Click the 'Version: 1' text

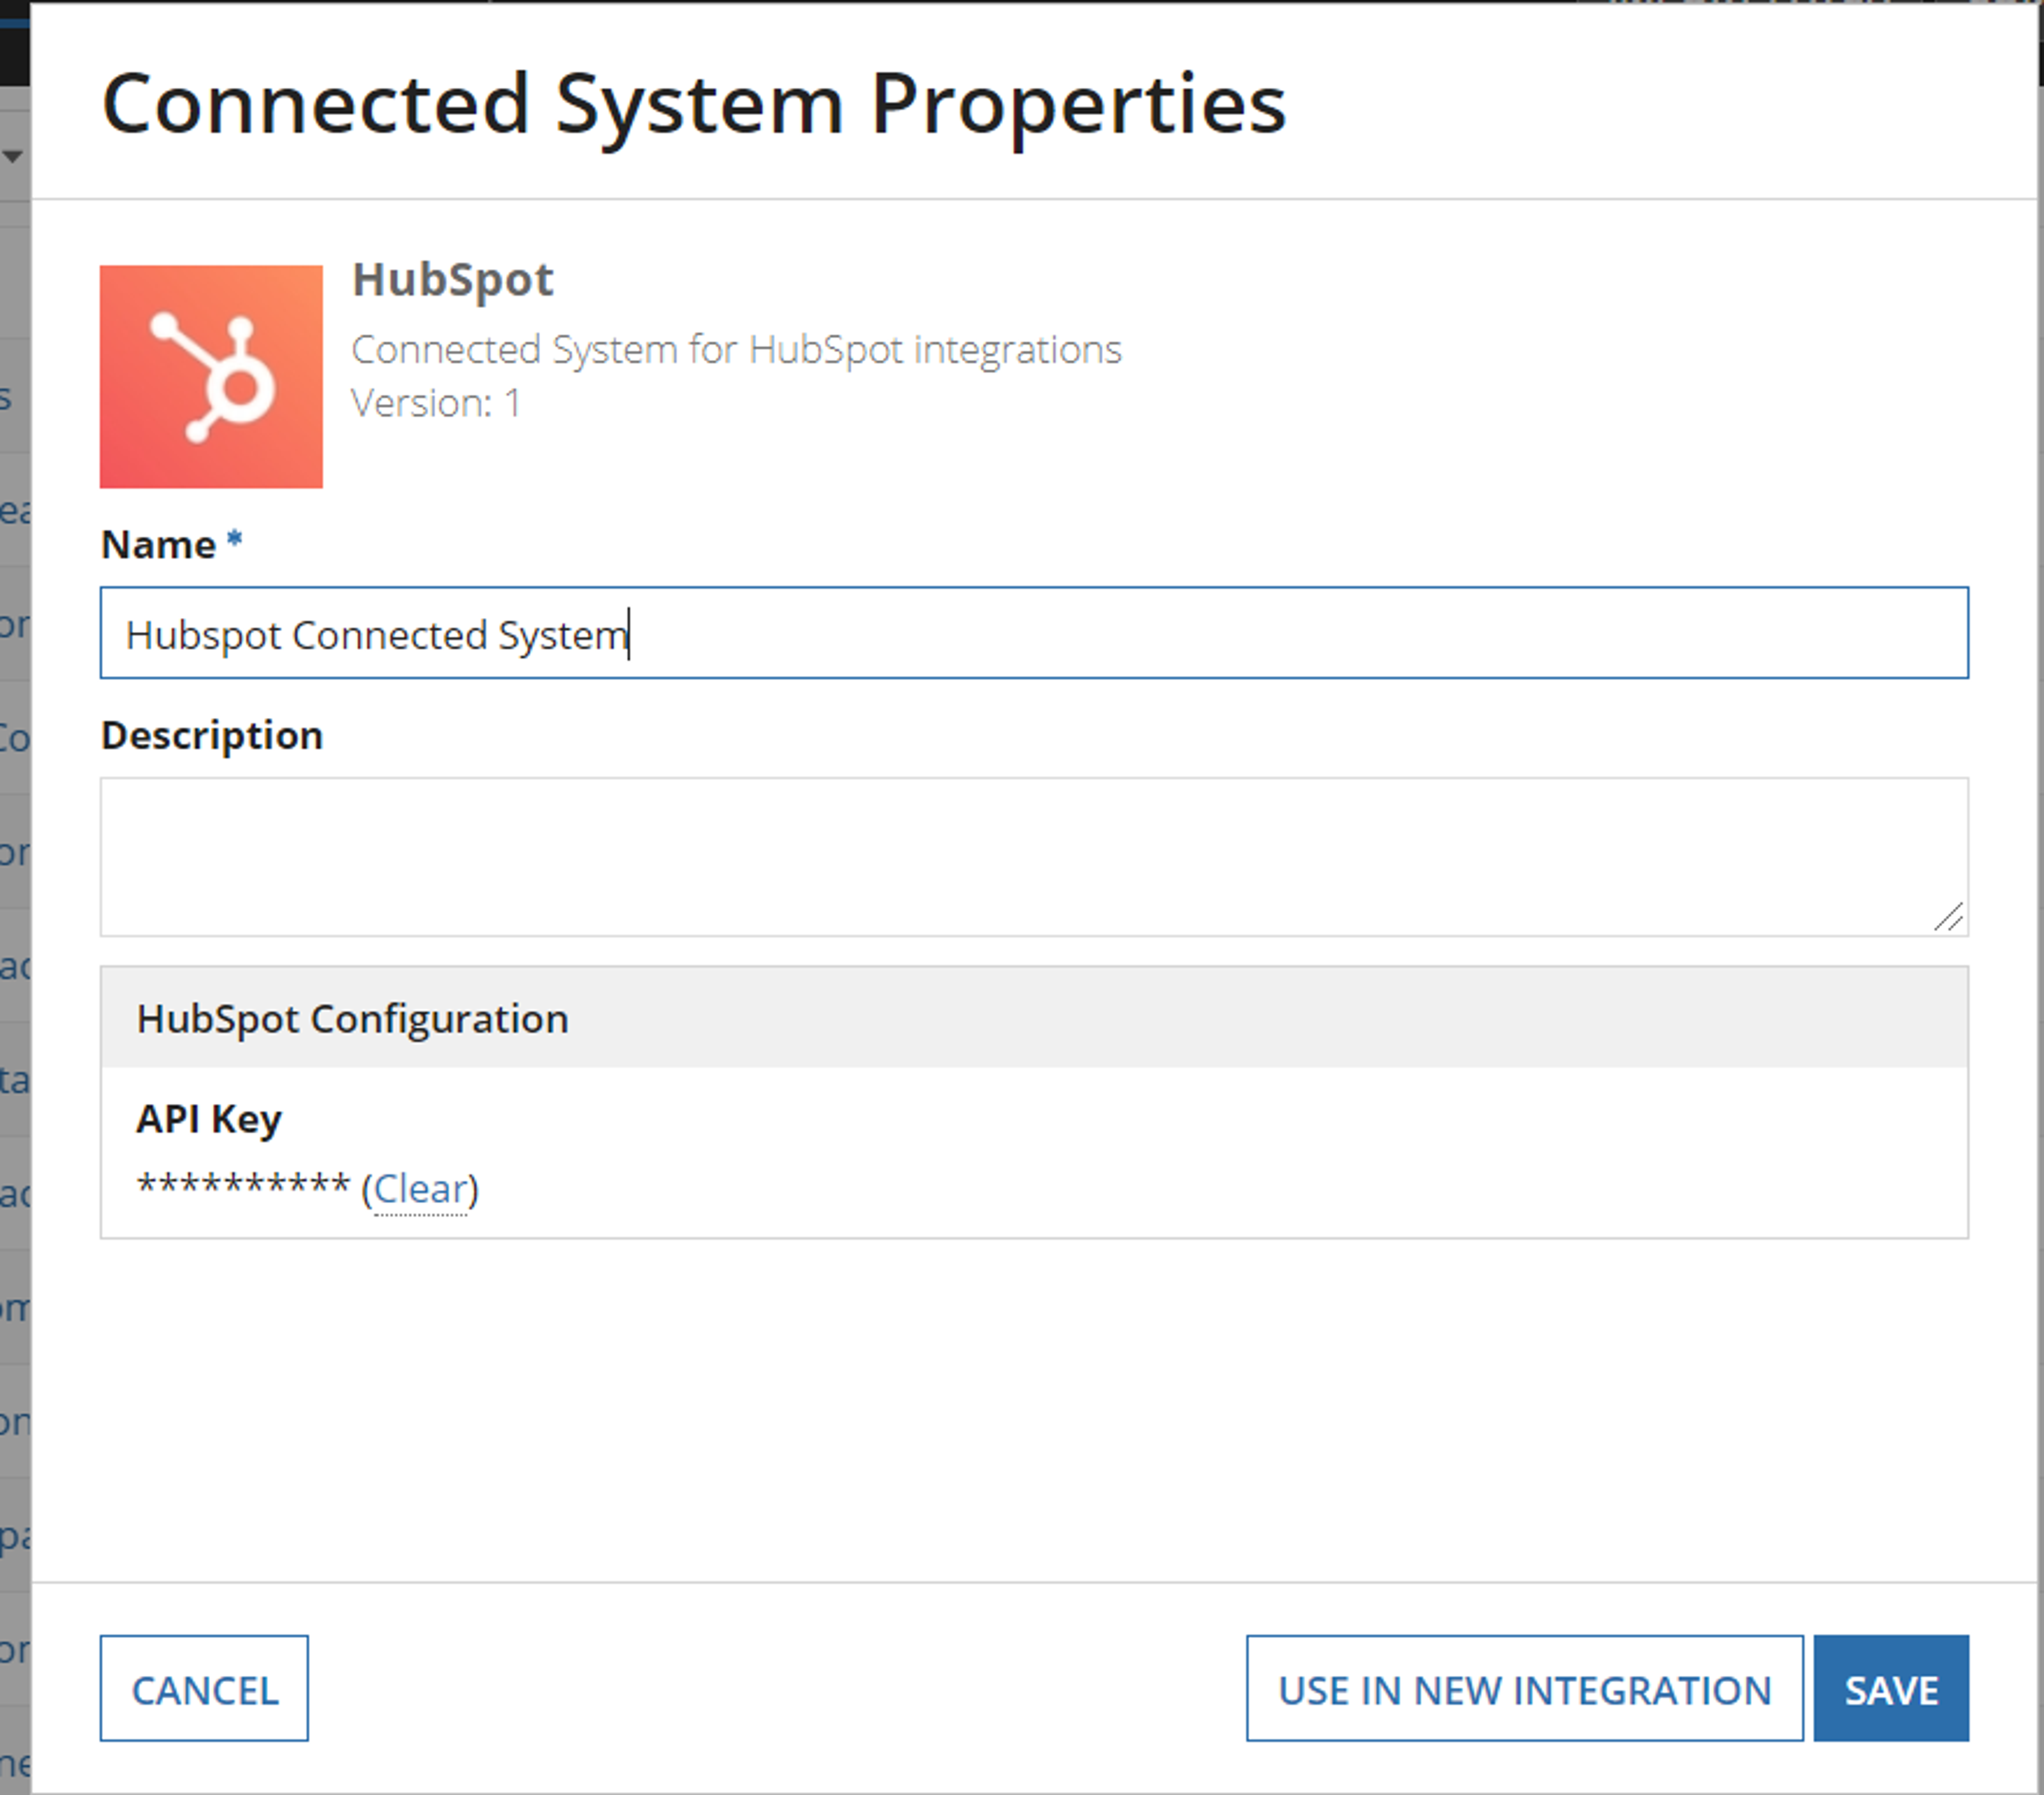(x=436, y=403)
